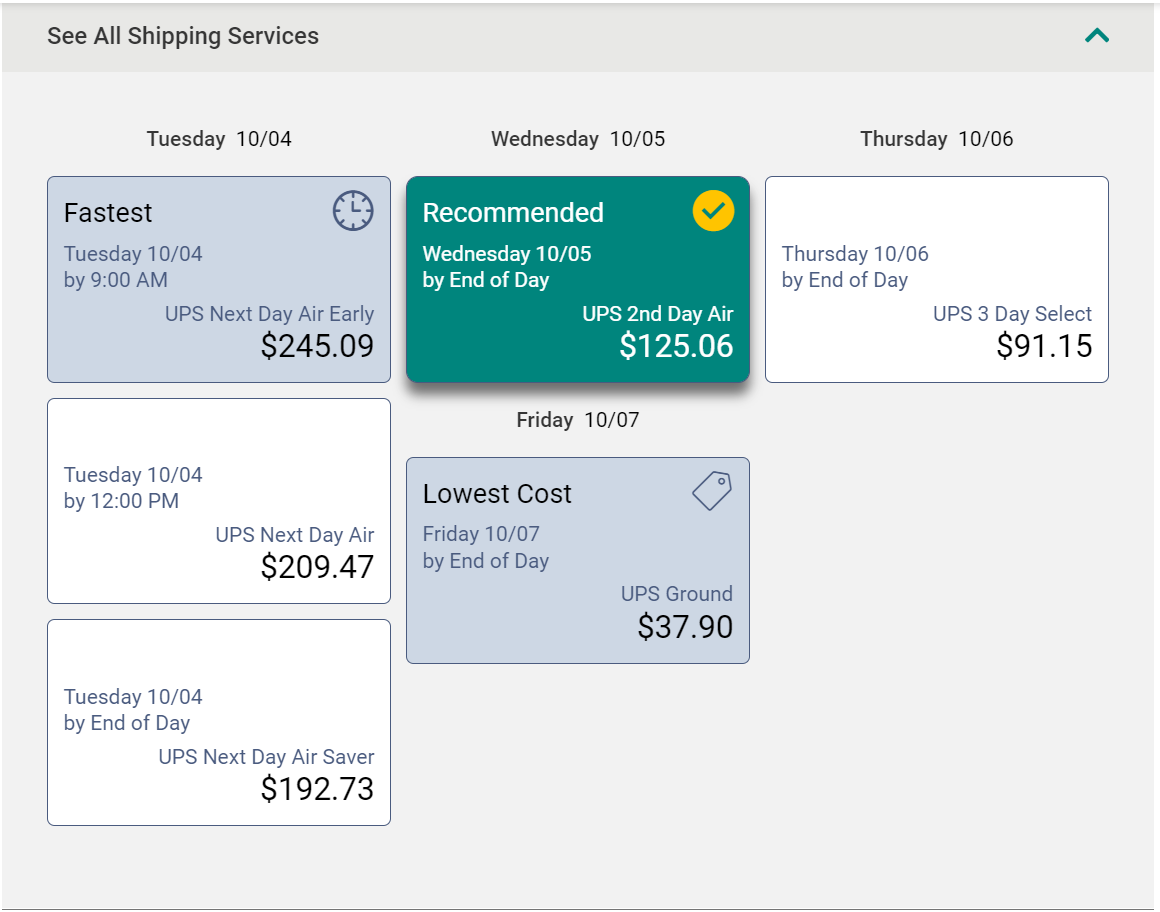Image resolution: width=1160 pixels, height=912 pixels.
Task: Select UPS 2nd Day Air option
Action: coord(578,280)
